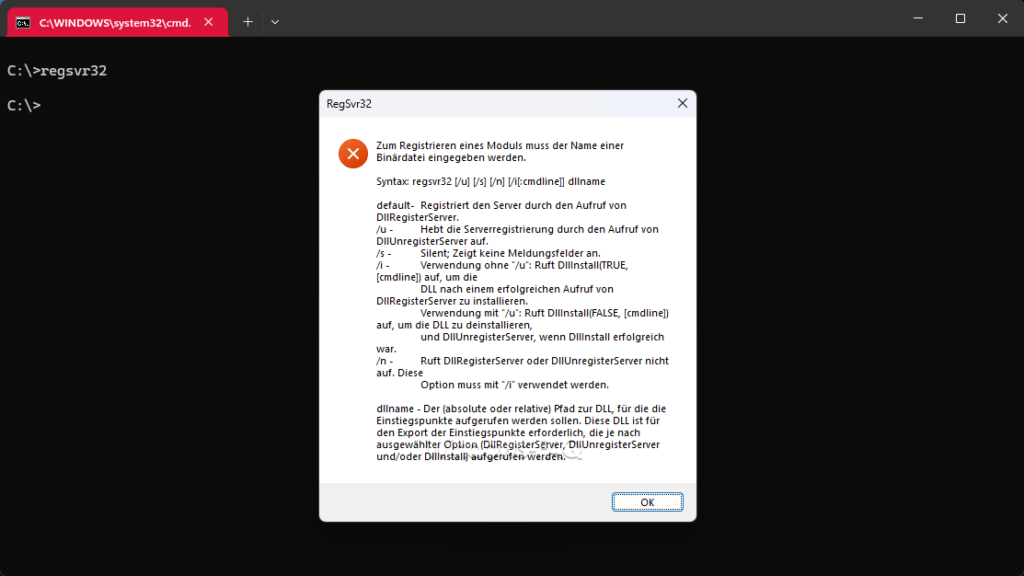1024x576 pixels.
Task: Click the '/s - Silent' option text
Action: (x=488, y=253)
